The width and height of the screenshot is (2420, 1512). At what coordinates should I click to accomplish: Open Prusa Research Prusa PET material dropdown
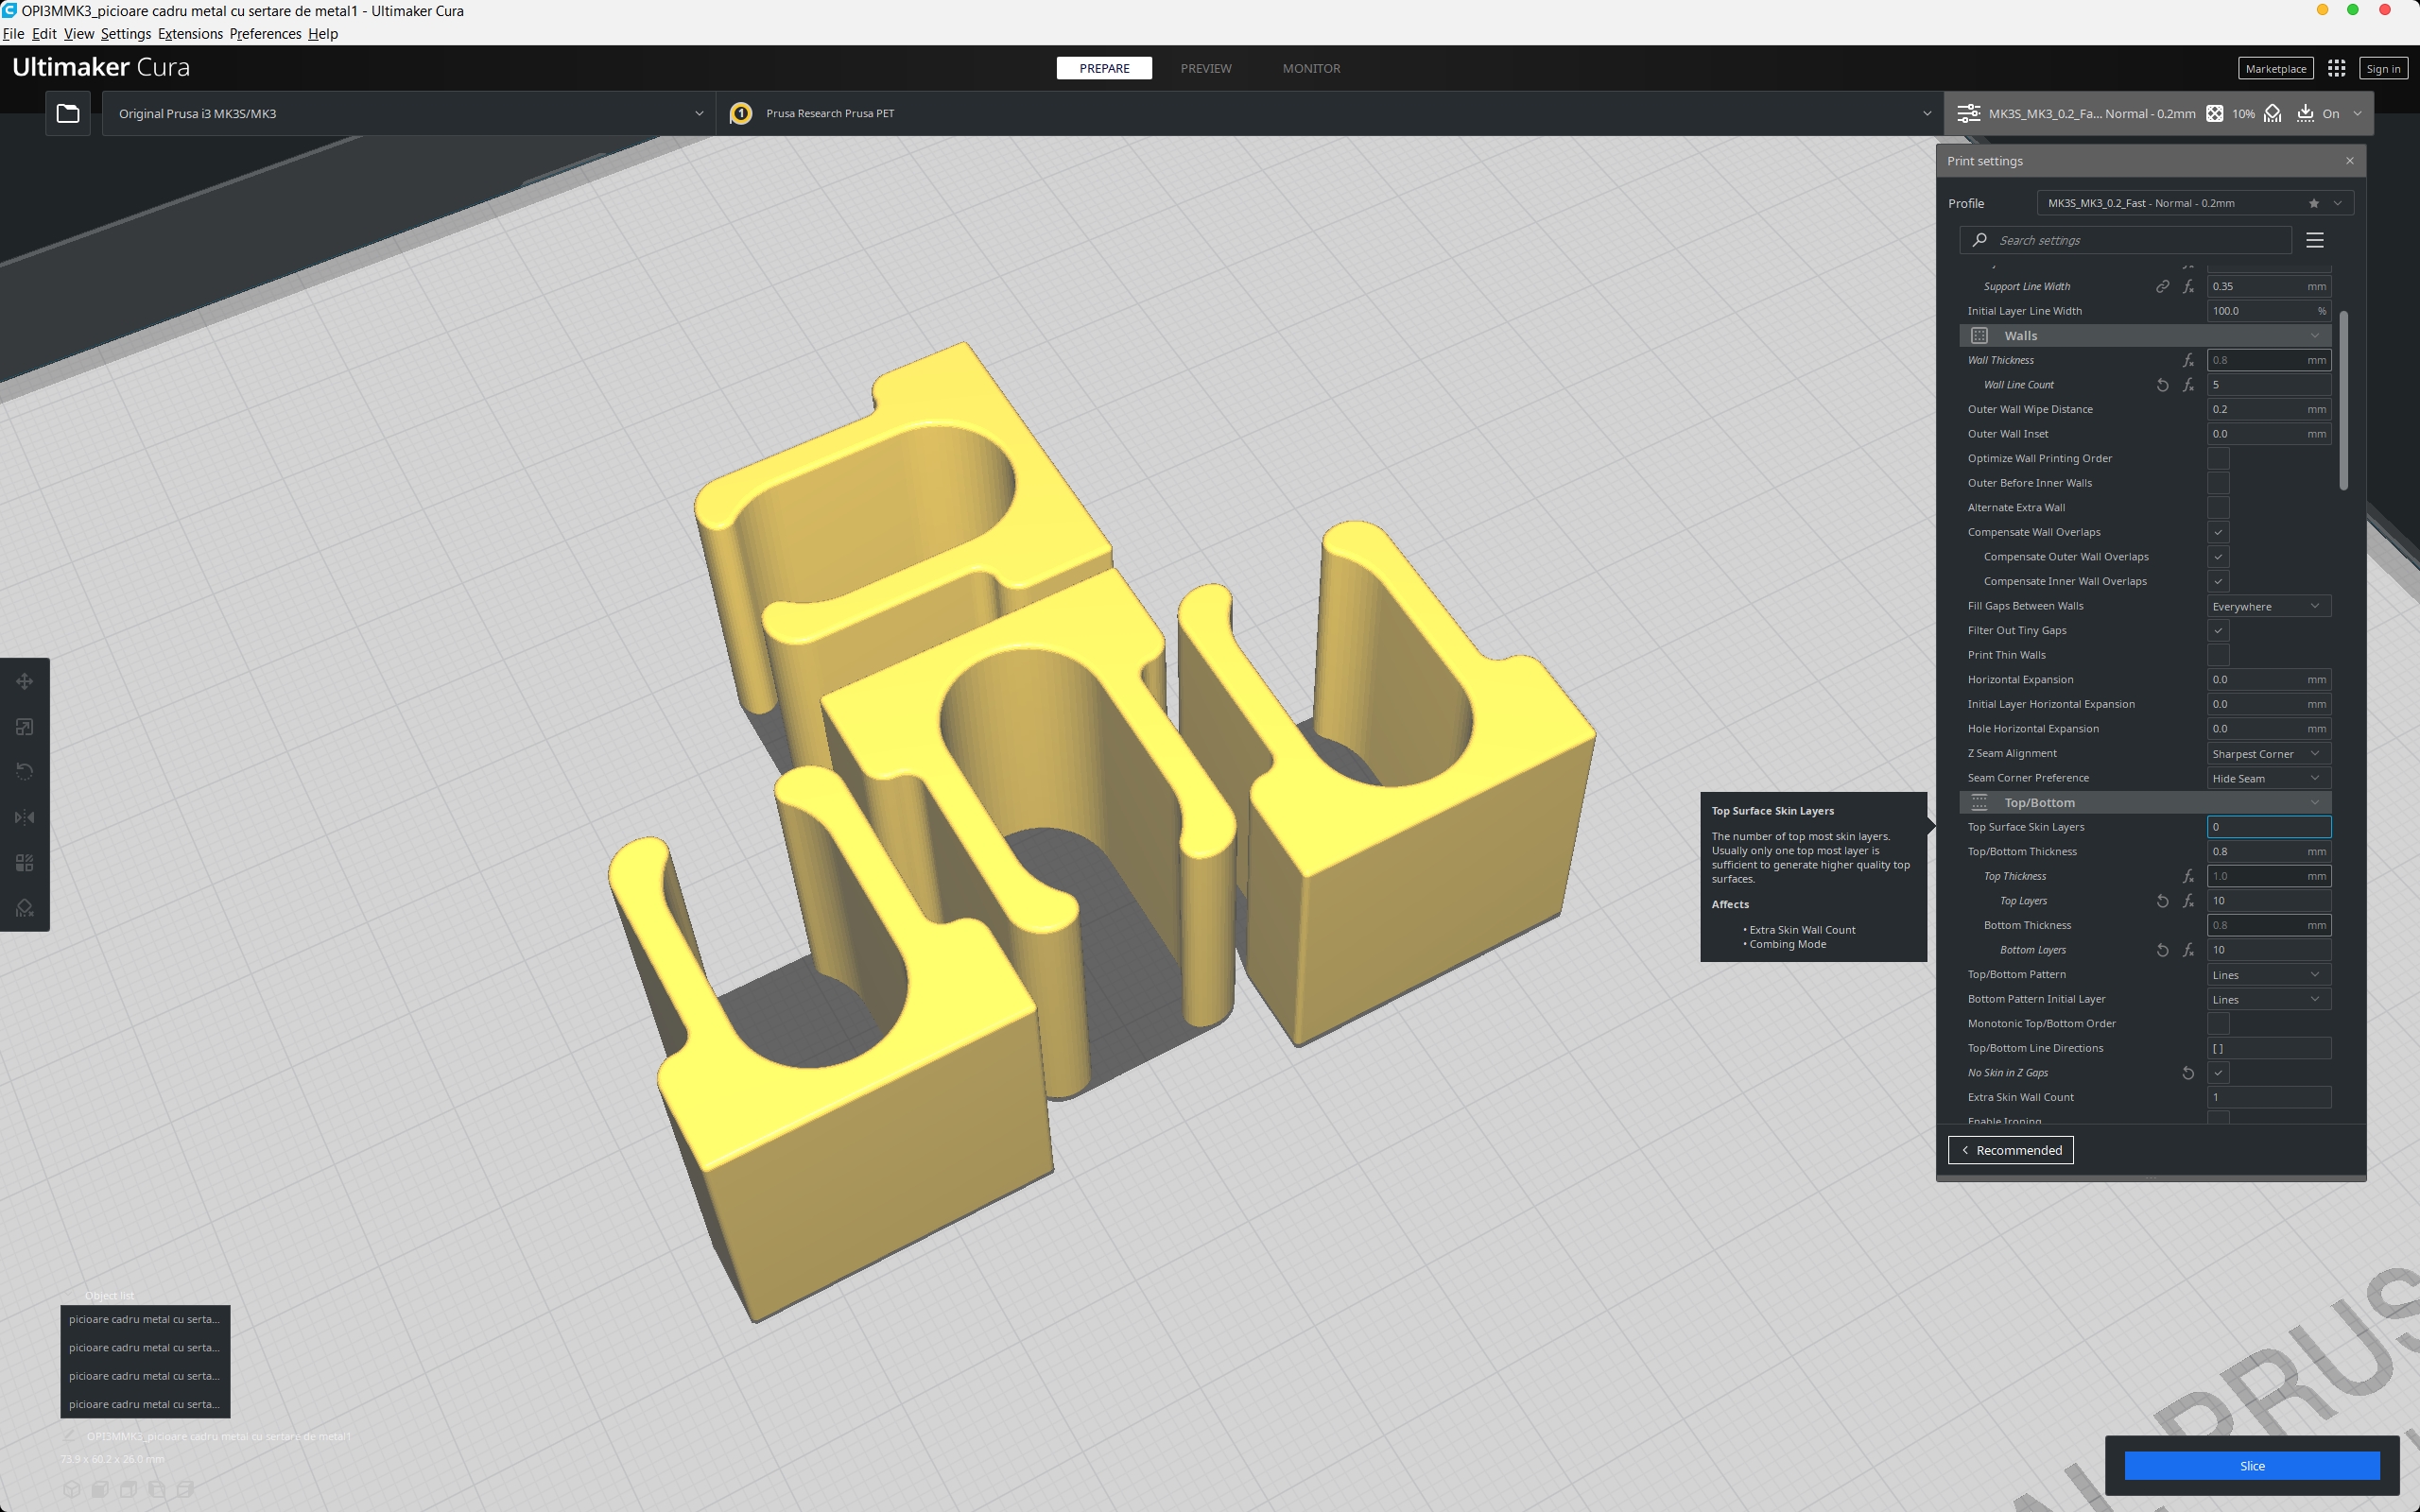click(1330, 113)
